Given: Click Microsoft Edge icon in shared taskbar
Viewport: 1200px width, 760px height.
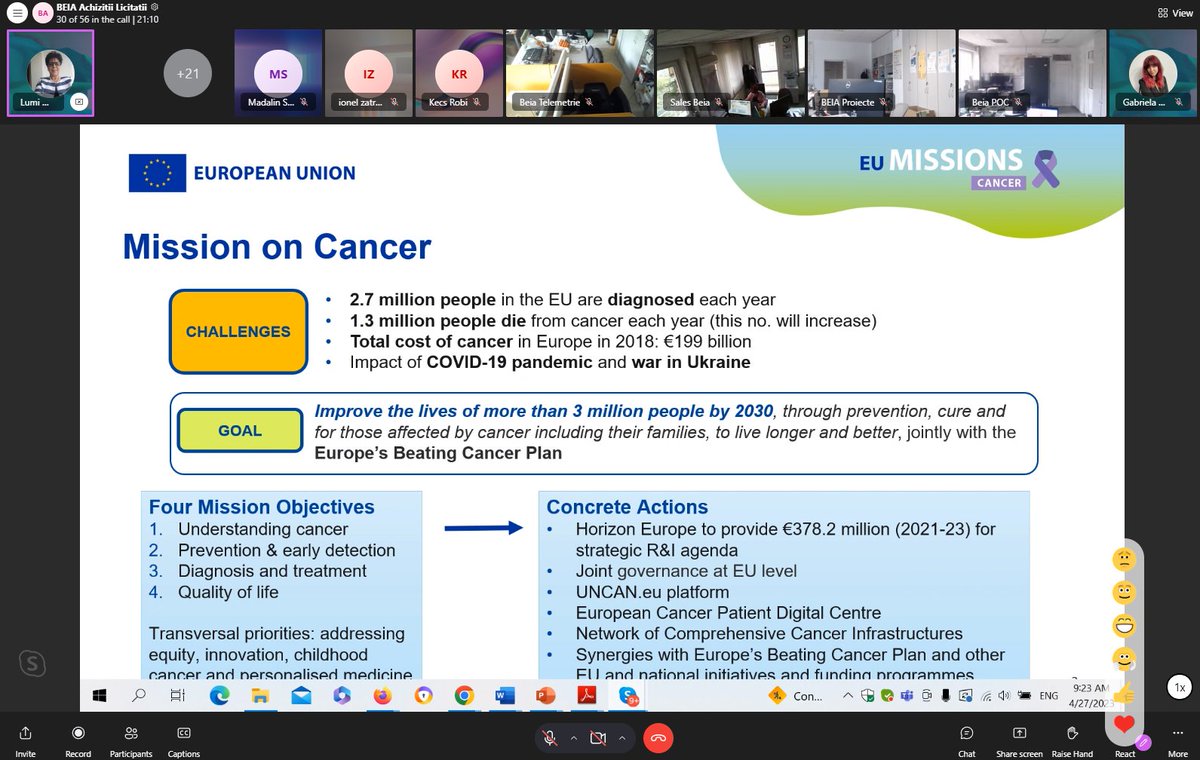Looking at the screenshot, I should [x=219, y=695].
